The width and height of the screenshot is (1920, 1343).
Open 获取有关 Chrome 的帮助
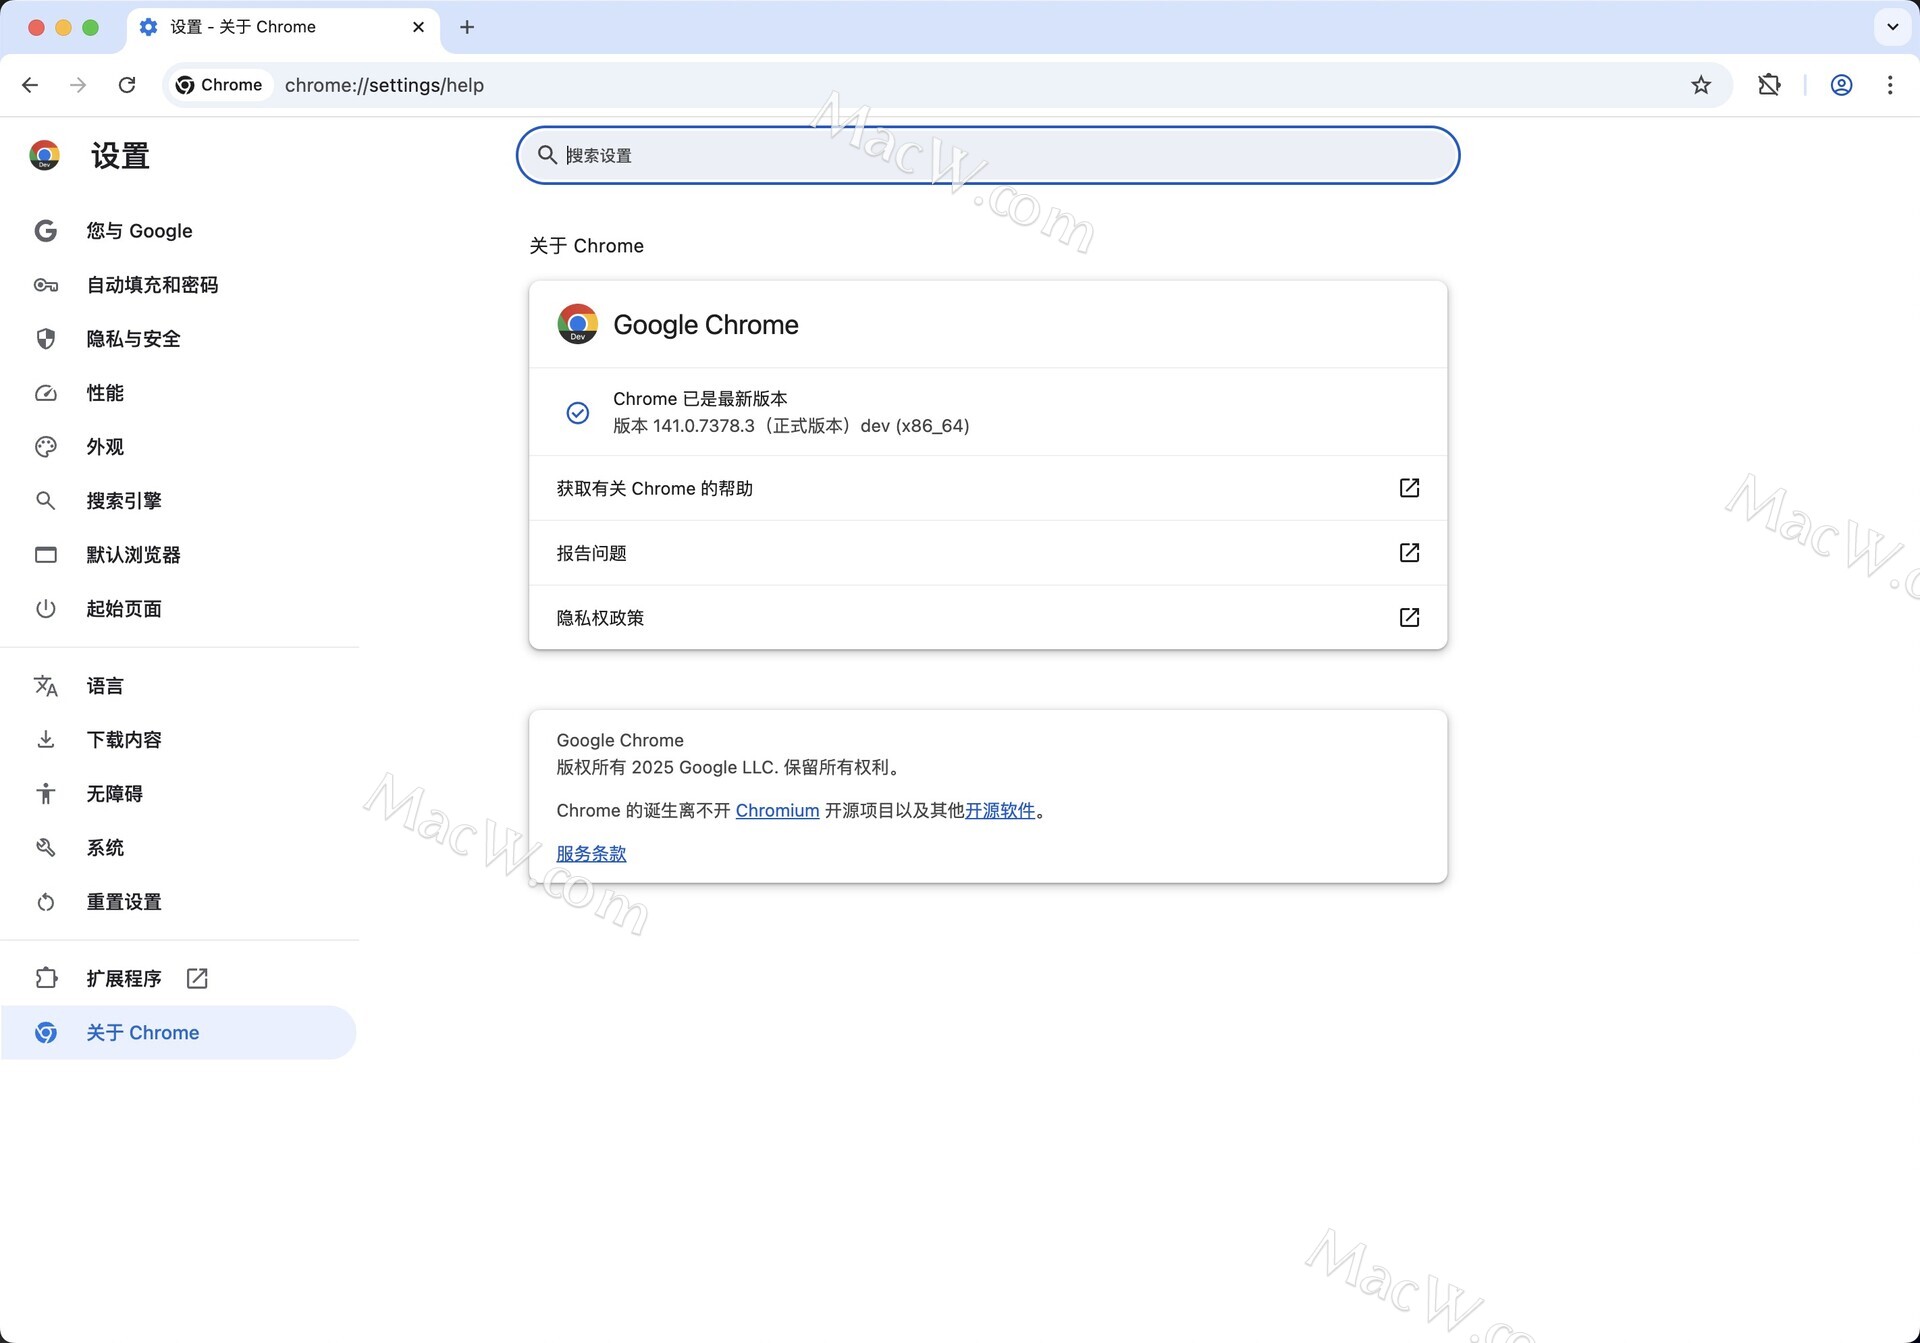[x=988, y=488]
